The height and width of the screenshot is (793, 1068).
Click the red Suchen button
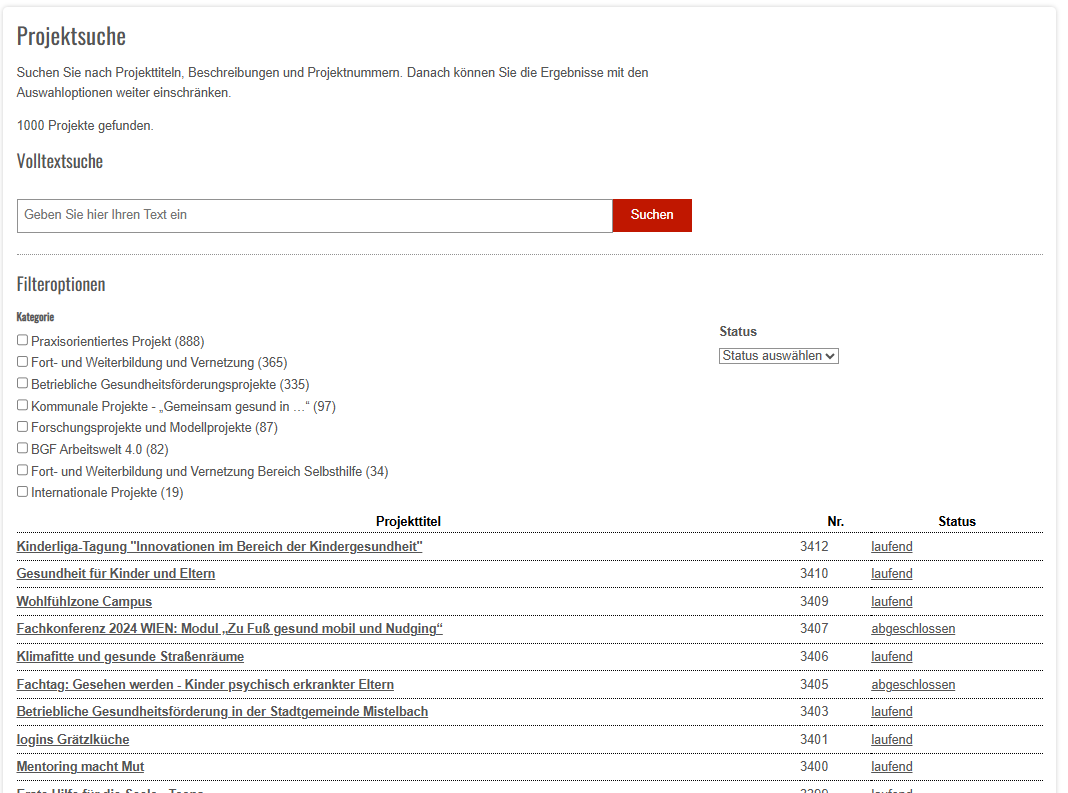(651, 215)
